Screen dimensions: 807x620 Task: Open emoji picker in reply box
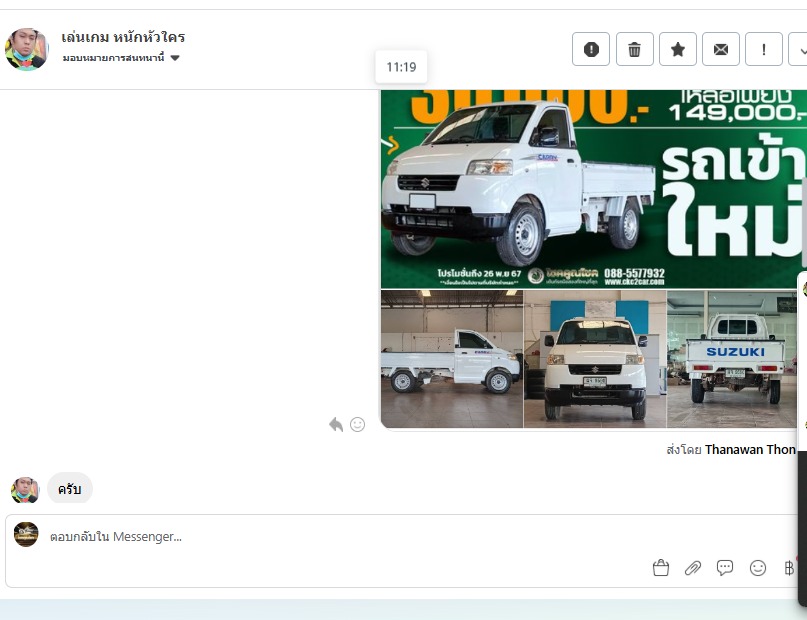tap(758, 568)
